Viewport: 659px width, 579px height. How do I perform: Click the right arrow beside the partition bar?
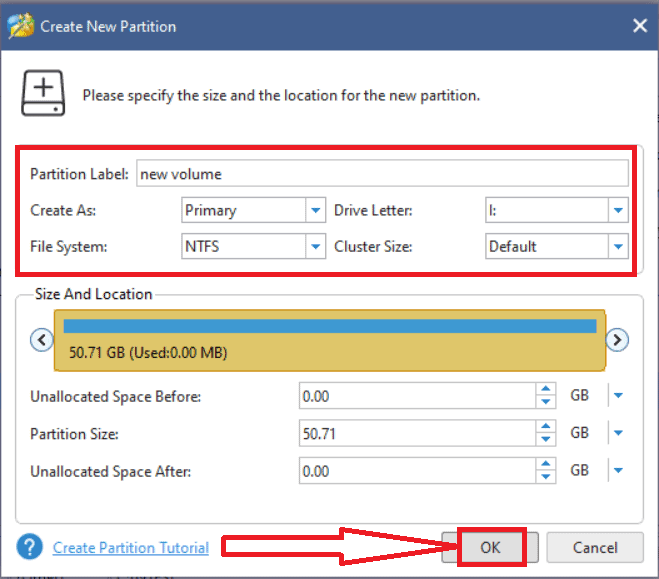tap(617, 340)
